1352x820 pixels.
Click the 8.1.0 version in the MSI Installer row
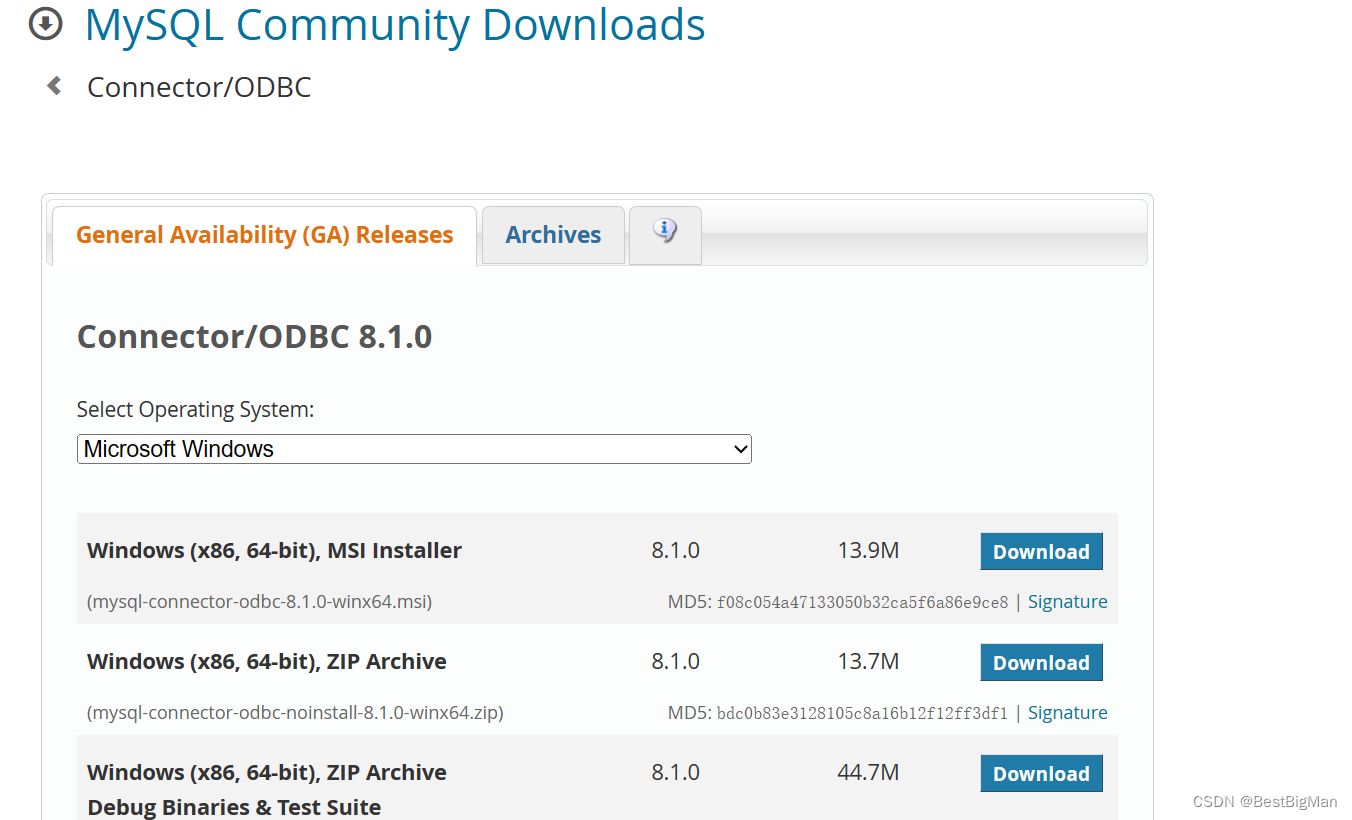coord(675,550)
